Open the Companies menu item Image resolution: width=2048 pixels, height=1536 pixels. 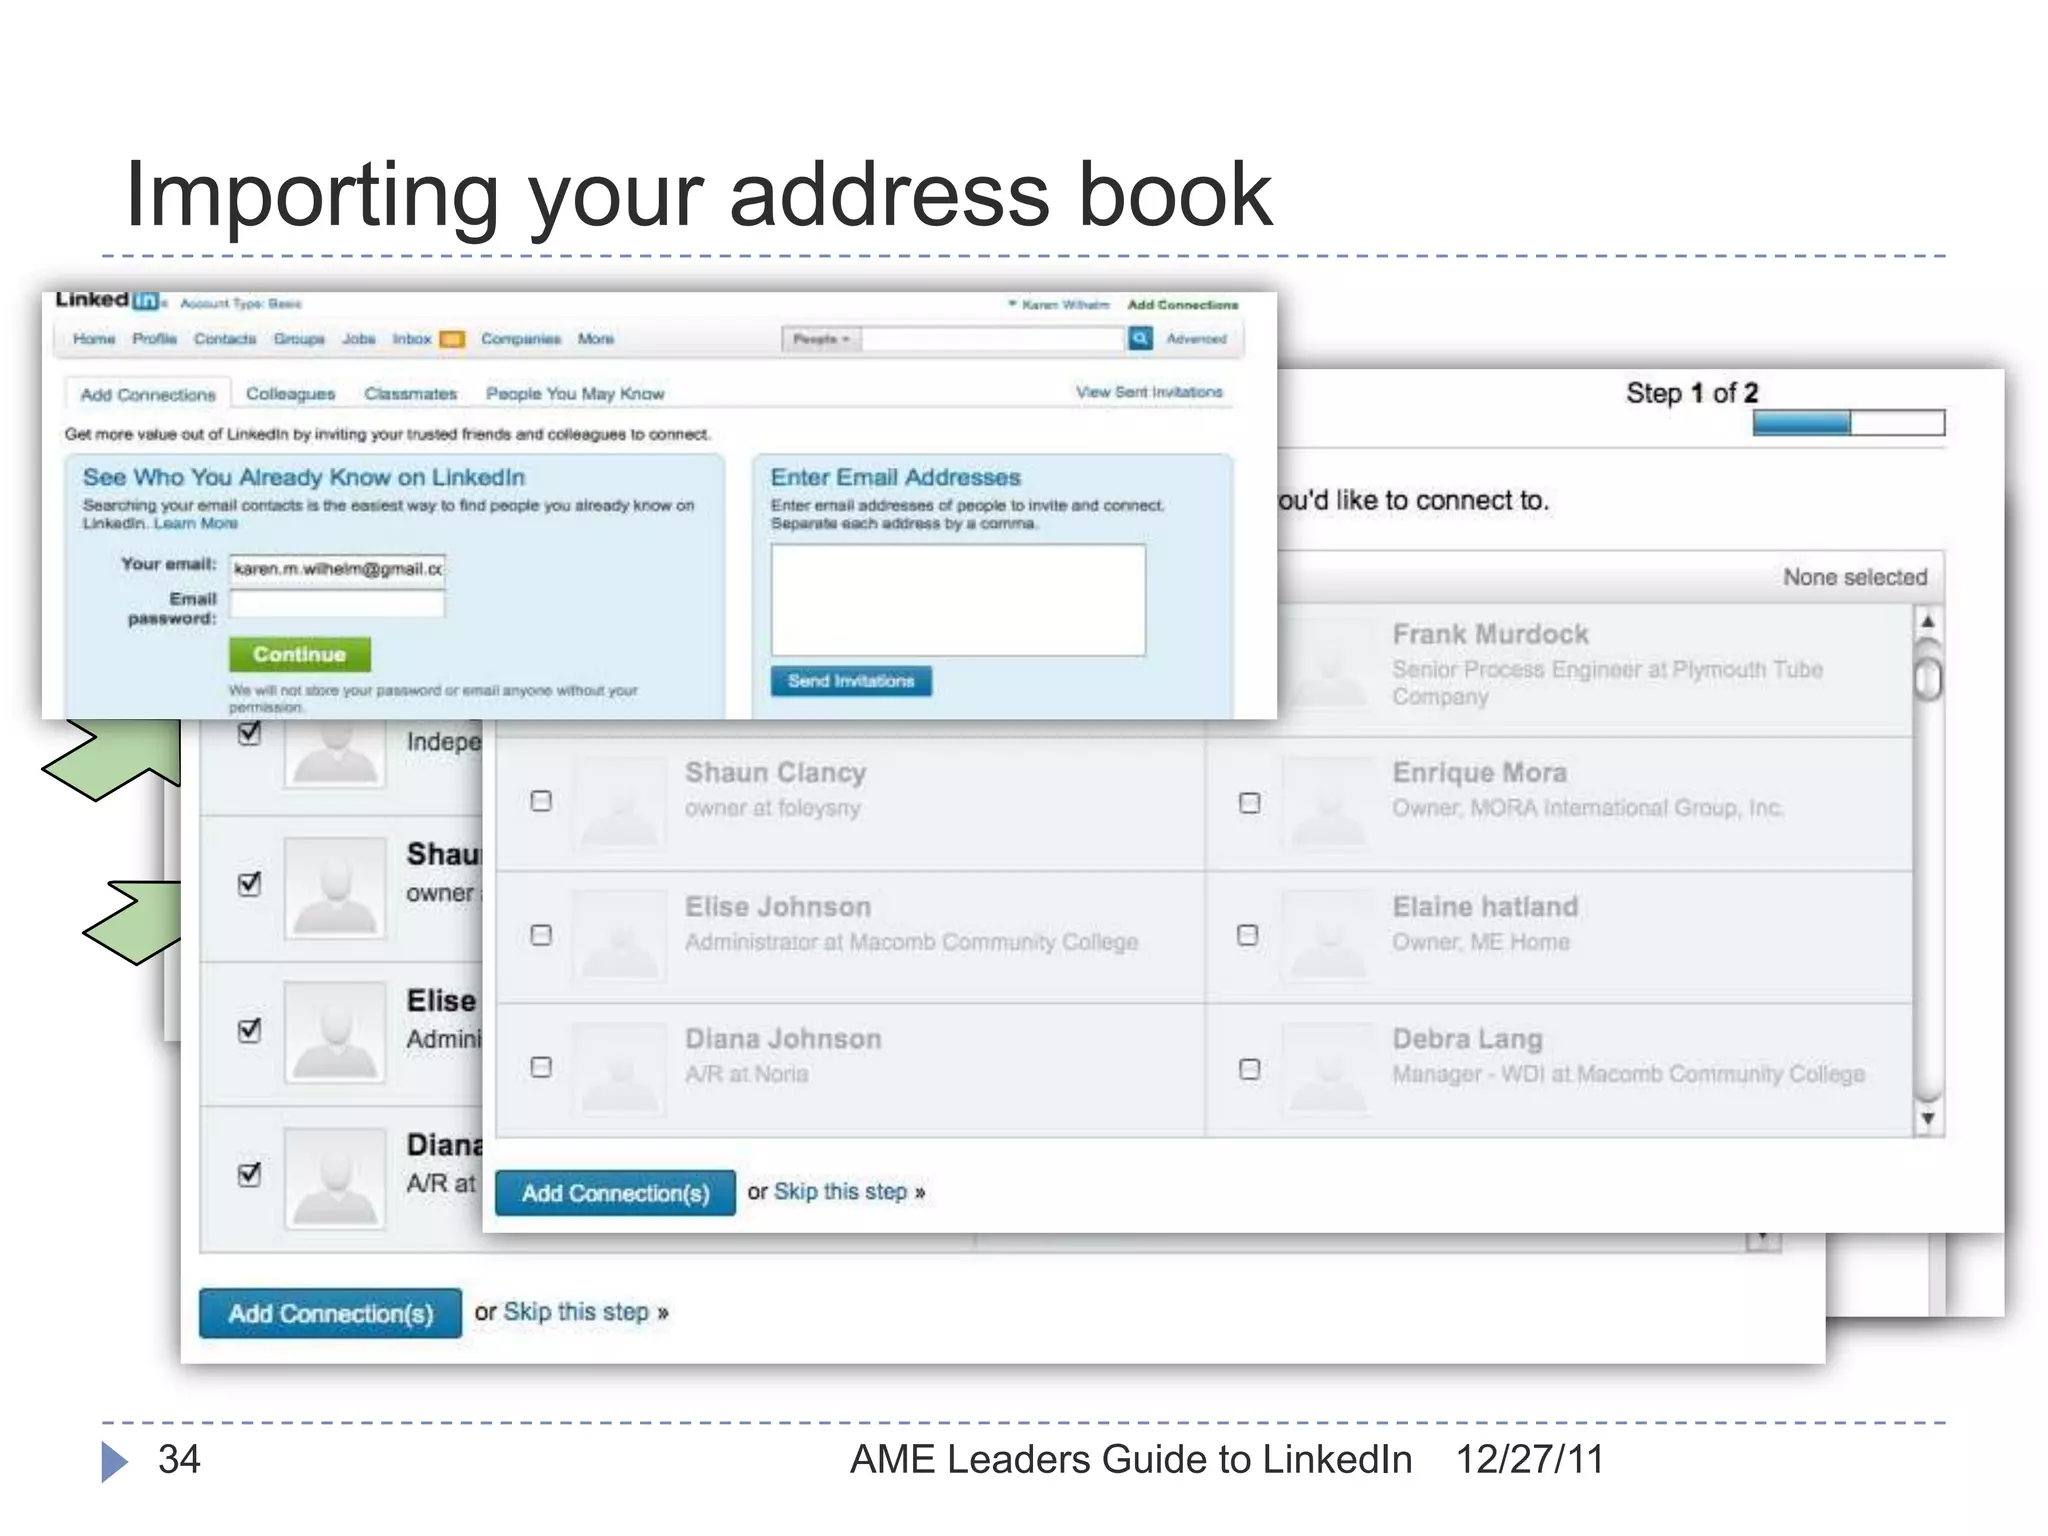coord(521,339)
